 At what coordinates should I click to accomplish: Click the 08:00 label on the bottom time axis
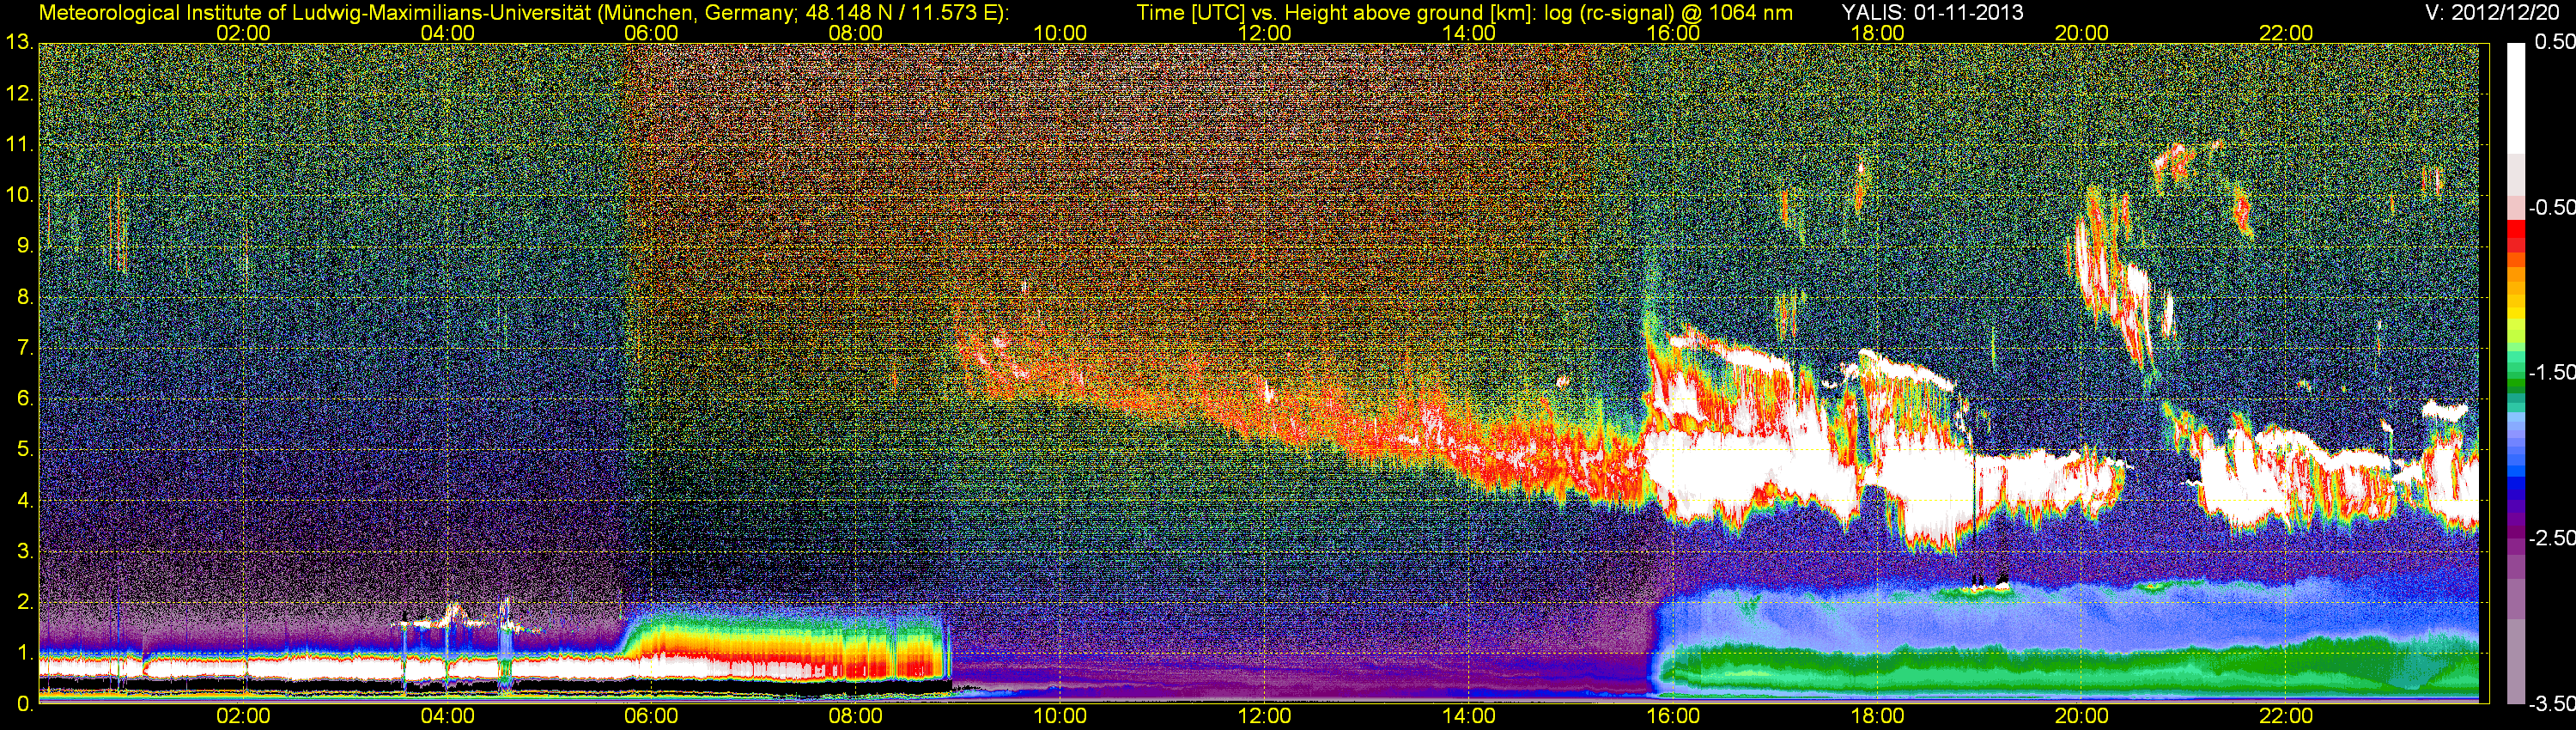pos(856,716)
